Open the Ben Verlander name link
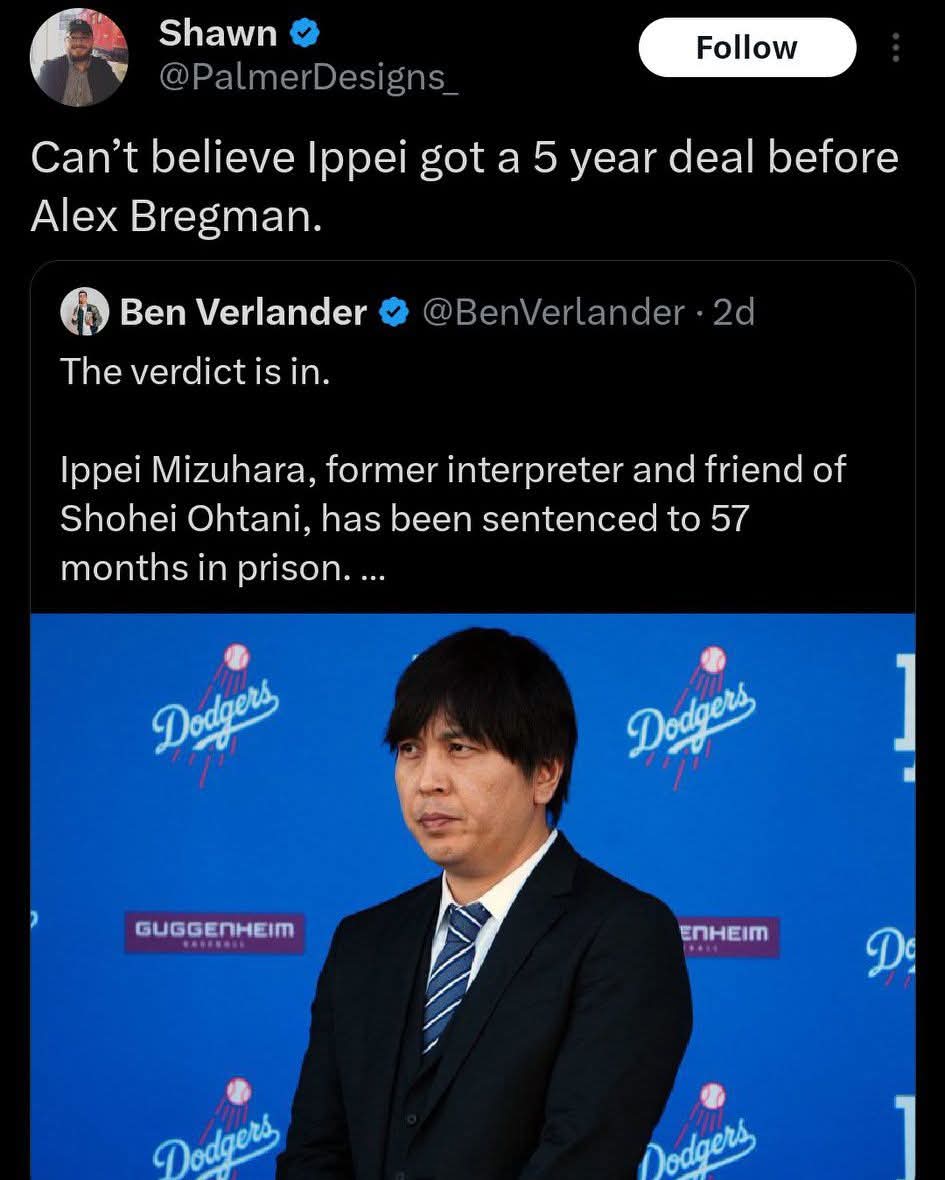Screen dimensions: 945x1180 pyautogui.click(x=243, y=314)
